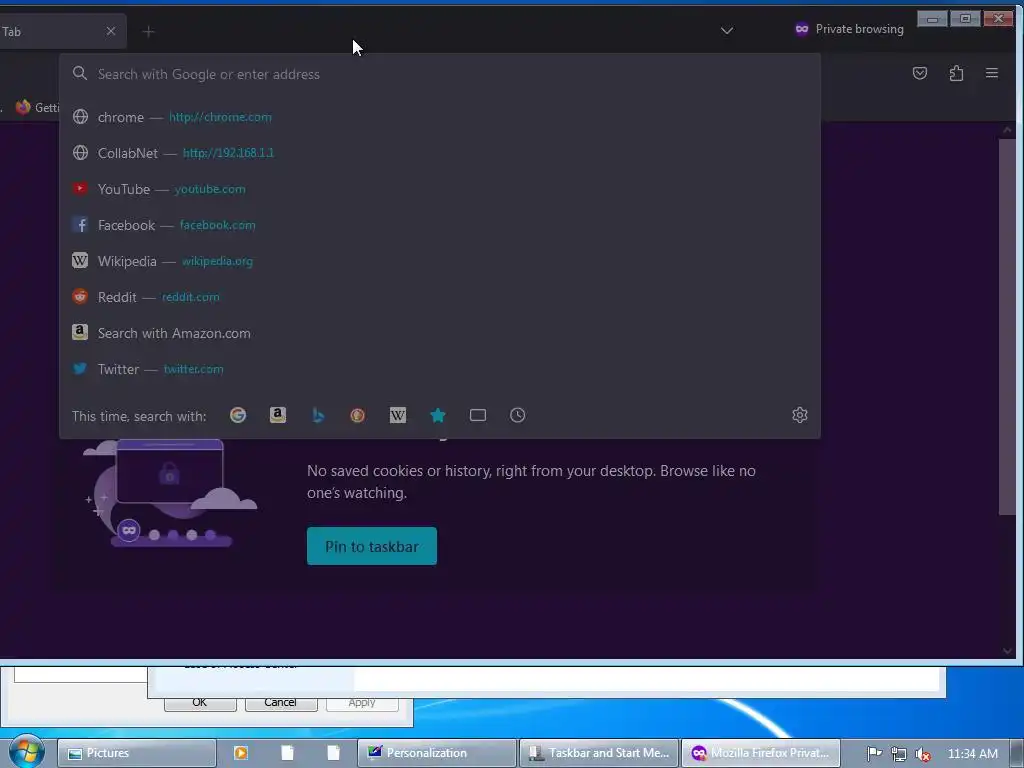The width and height of the screenshot is (1024, 768).
Task: Click Apply in the background dialog
Action: coord(362,703)
